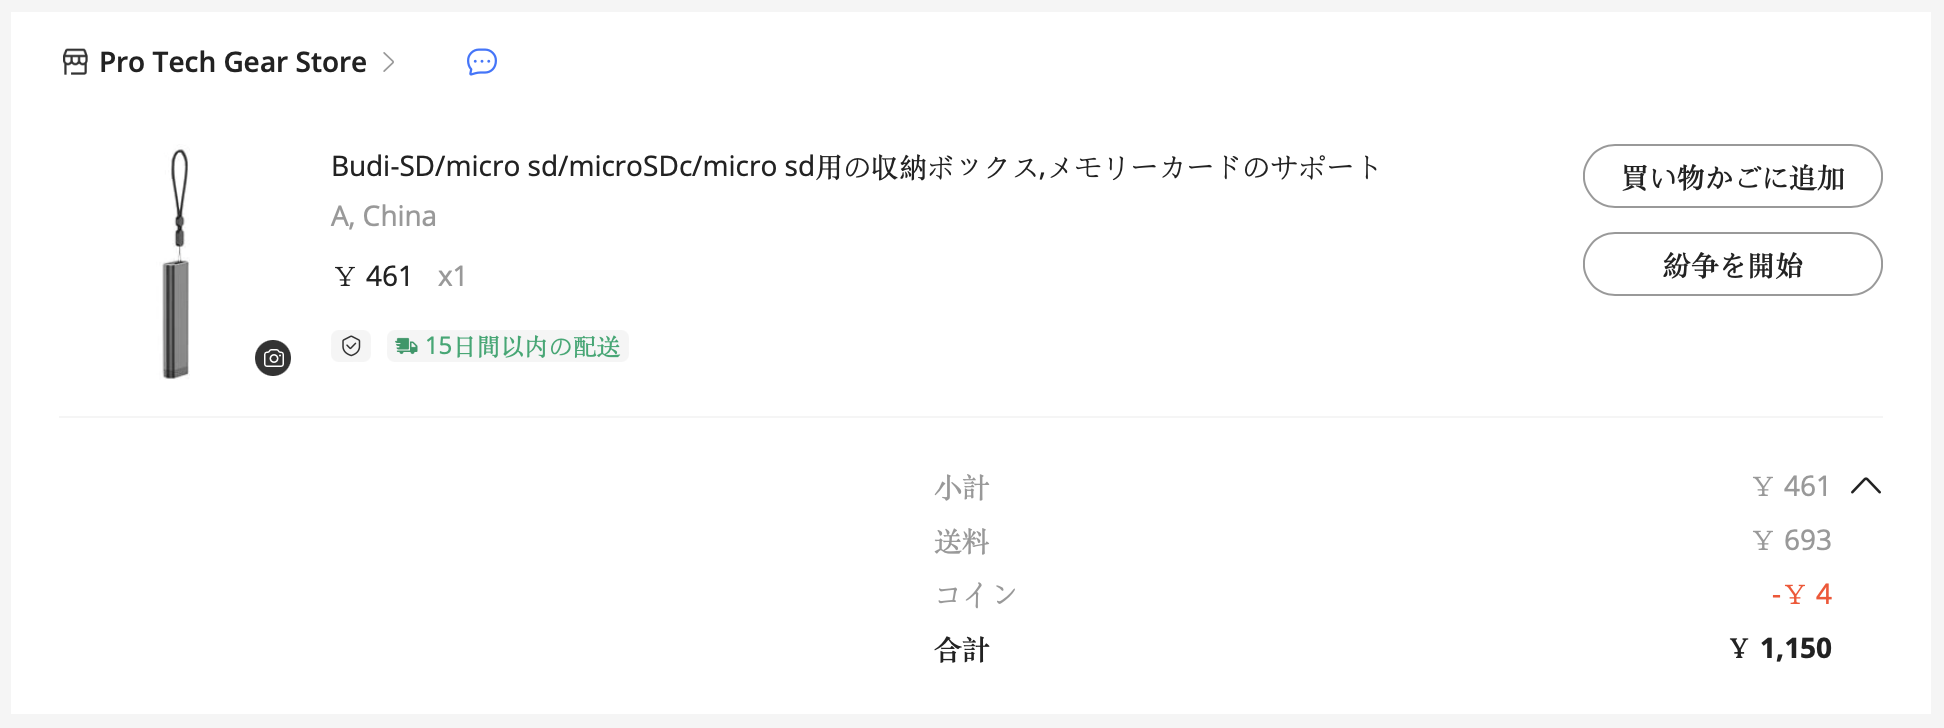Viewport: 1944px width, 728px height.
Task: Click the camera icon on the product image
Action: (x=272, y=358)
